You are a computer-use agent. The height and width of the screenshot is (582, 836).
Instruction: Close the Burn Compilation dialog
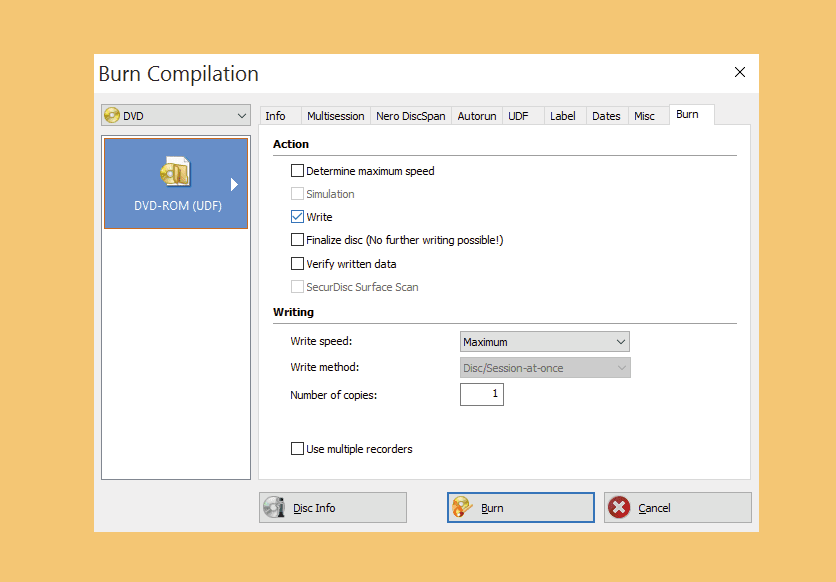[x=739, y=72]
